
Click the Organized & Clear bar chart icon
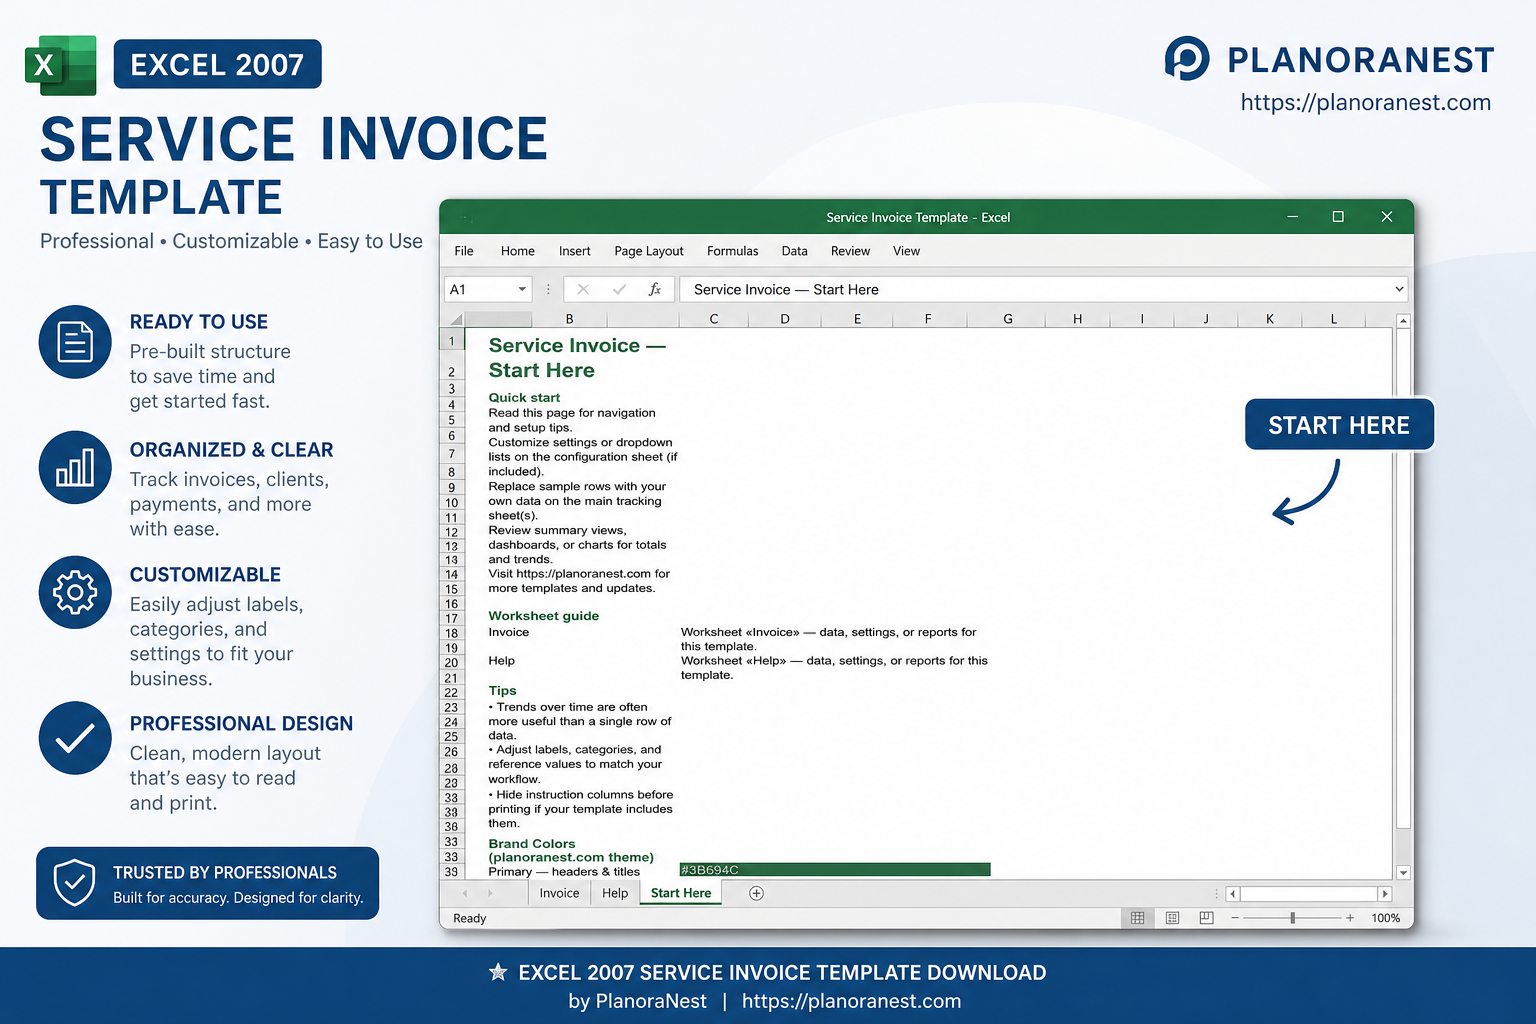click(75, 467)
